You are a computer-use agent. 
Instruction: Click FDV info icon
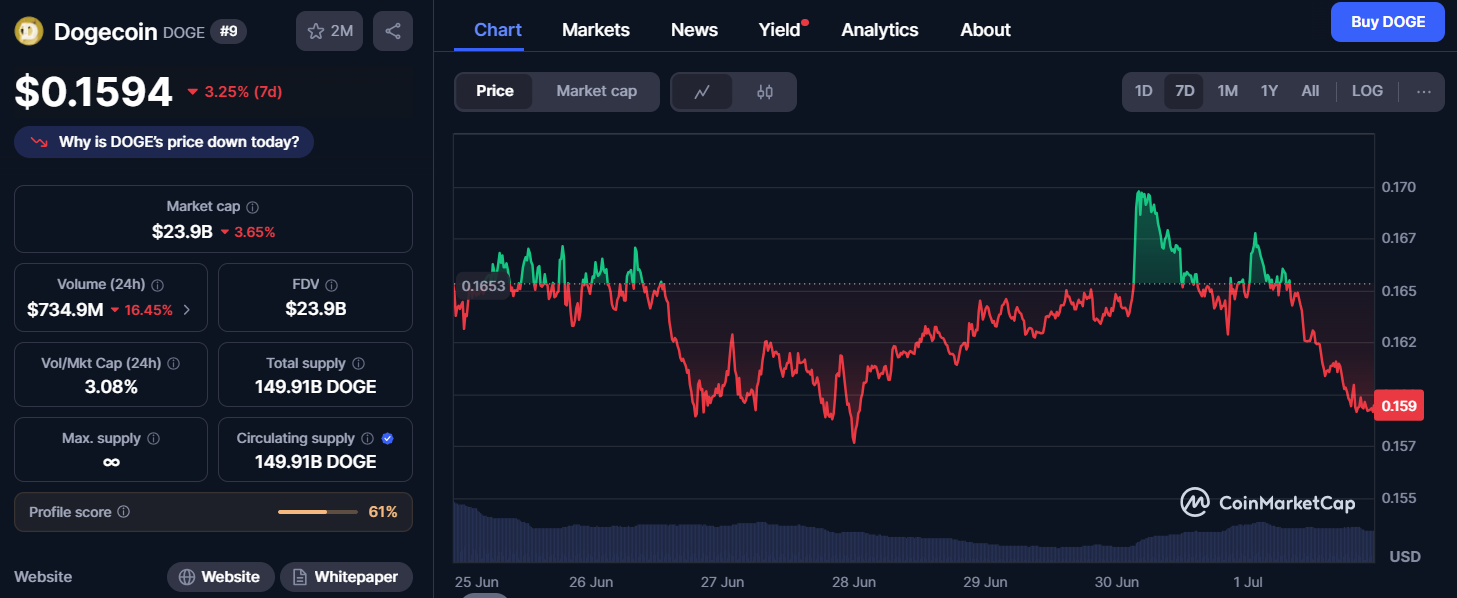click(332, 285)
